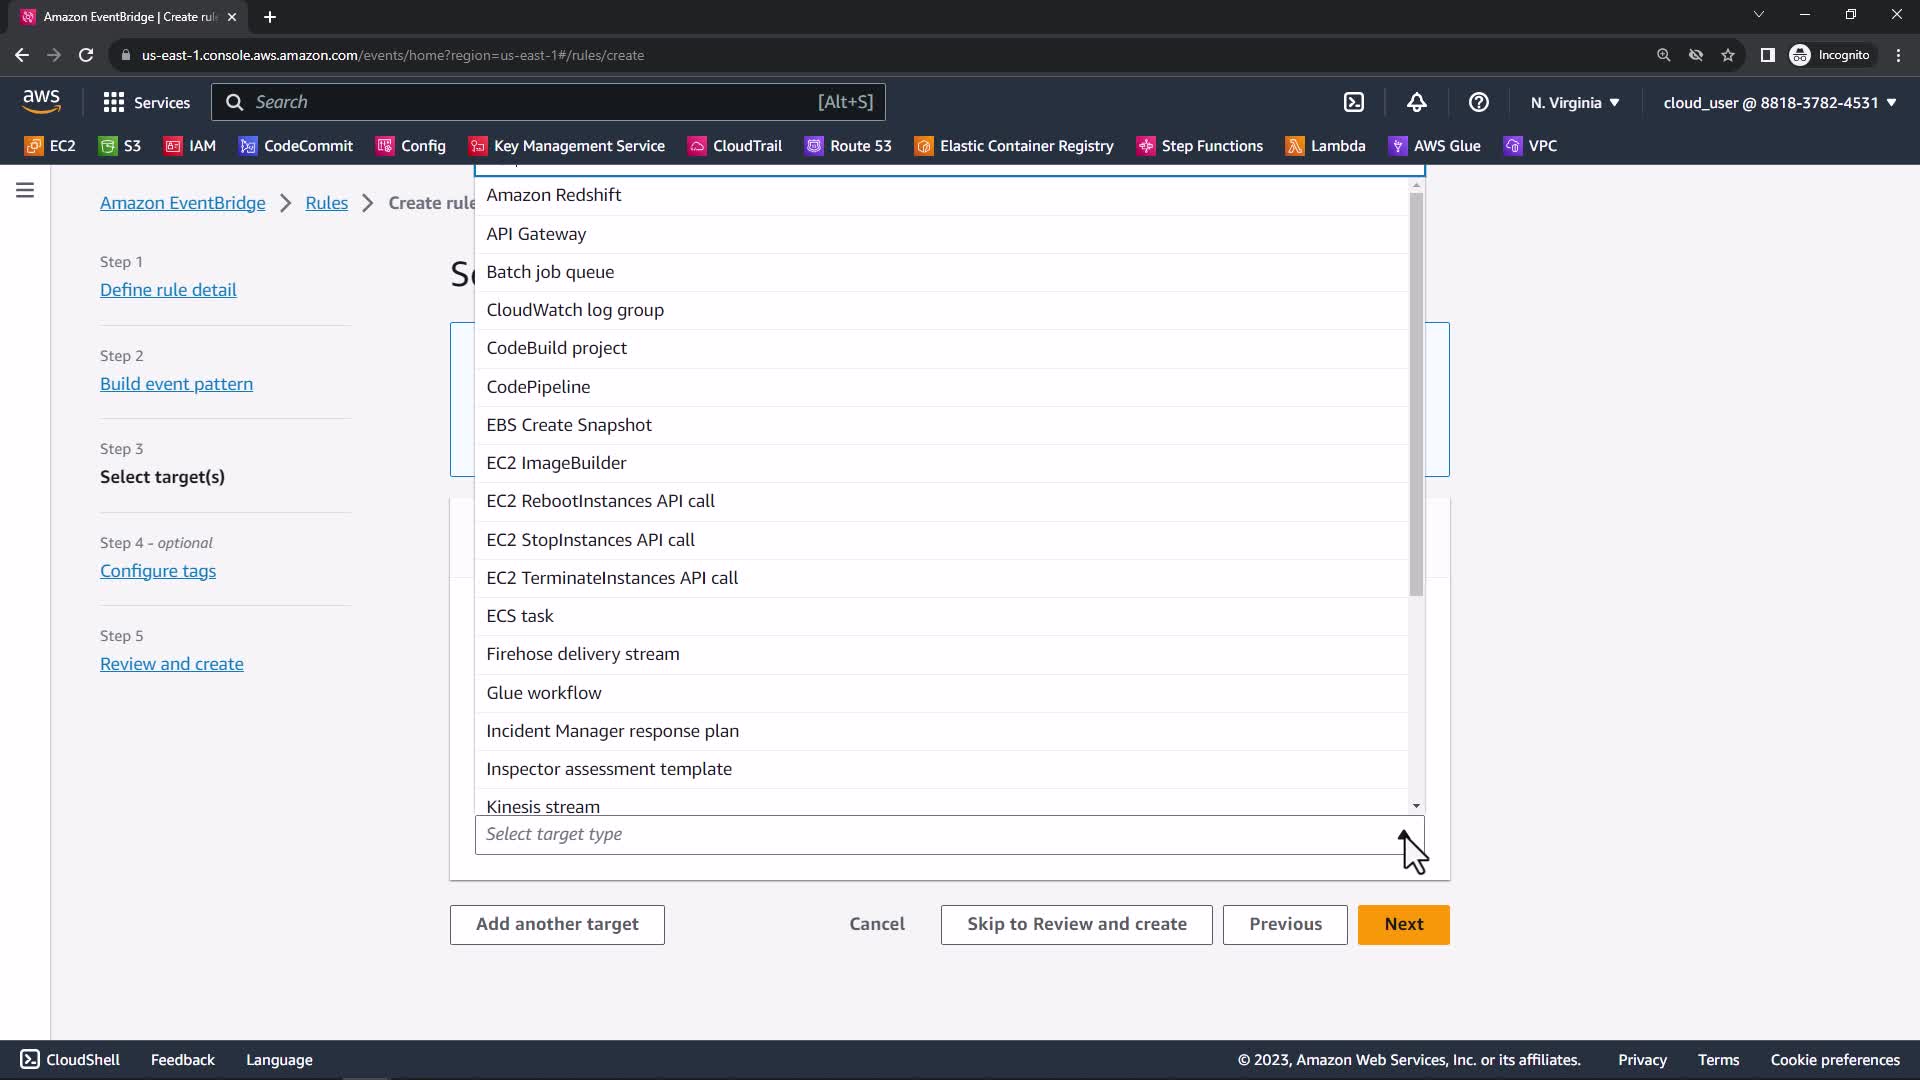Select Firehose delivery stream option
This screenshot has width=1920, height=1080.
tap(582, 654)
